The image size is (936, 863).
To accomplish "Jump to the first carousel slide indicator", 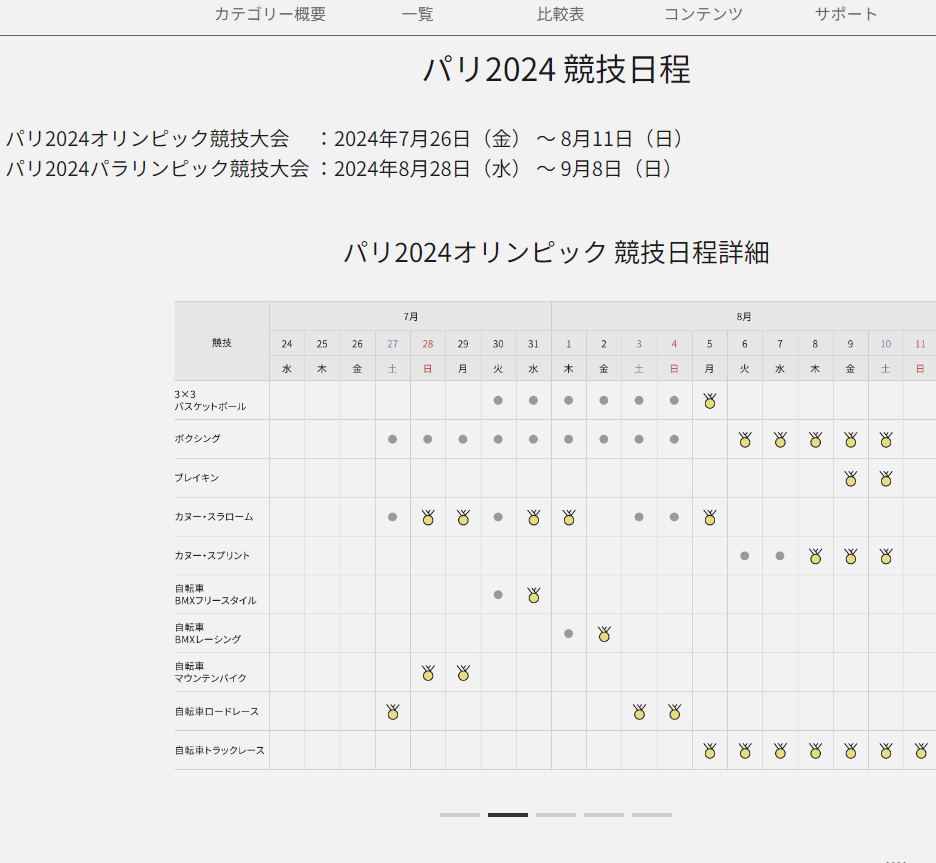I will pos(460,815).
